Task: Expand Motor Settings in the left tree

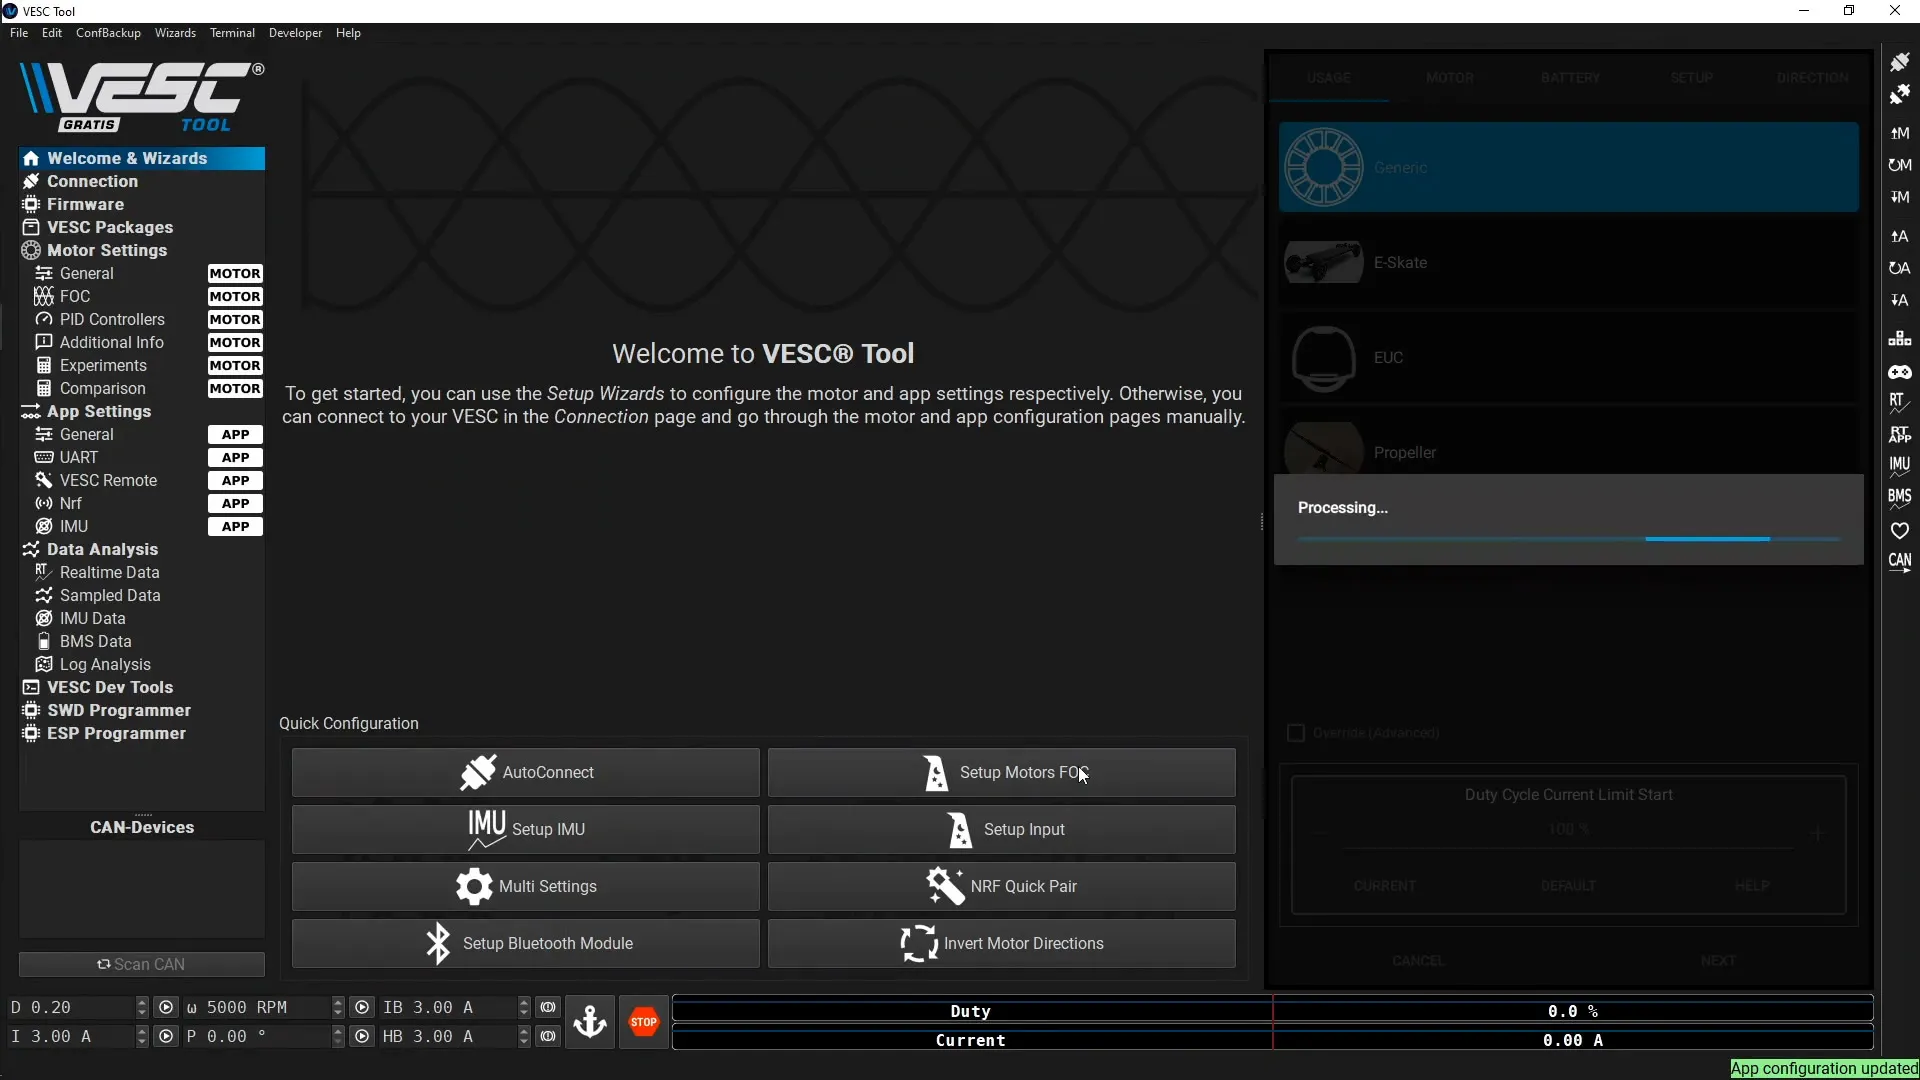Action: coord(106,250)
